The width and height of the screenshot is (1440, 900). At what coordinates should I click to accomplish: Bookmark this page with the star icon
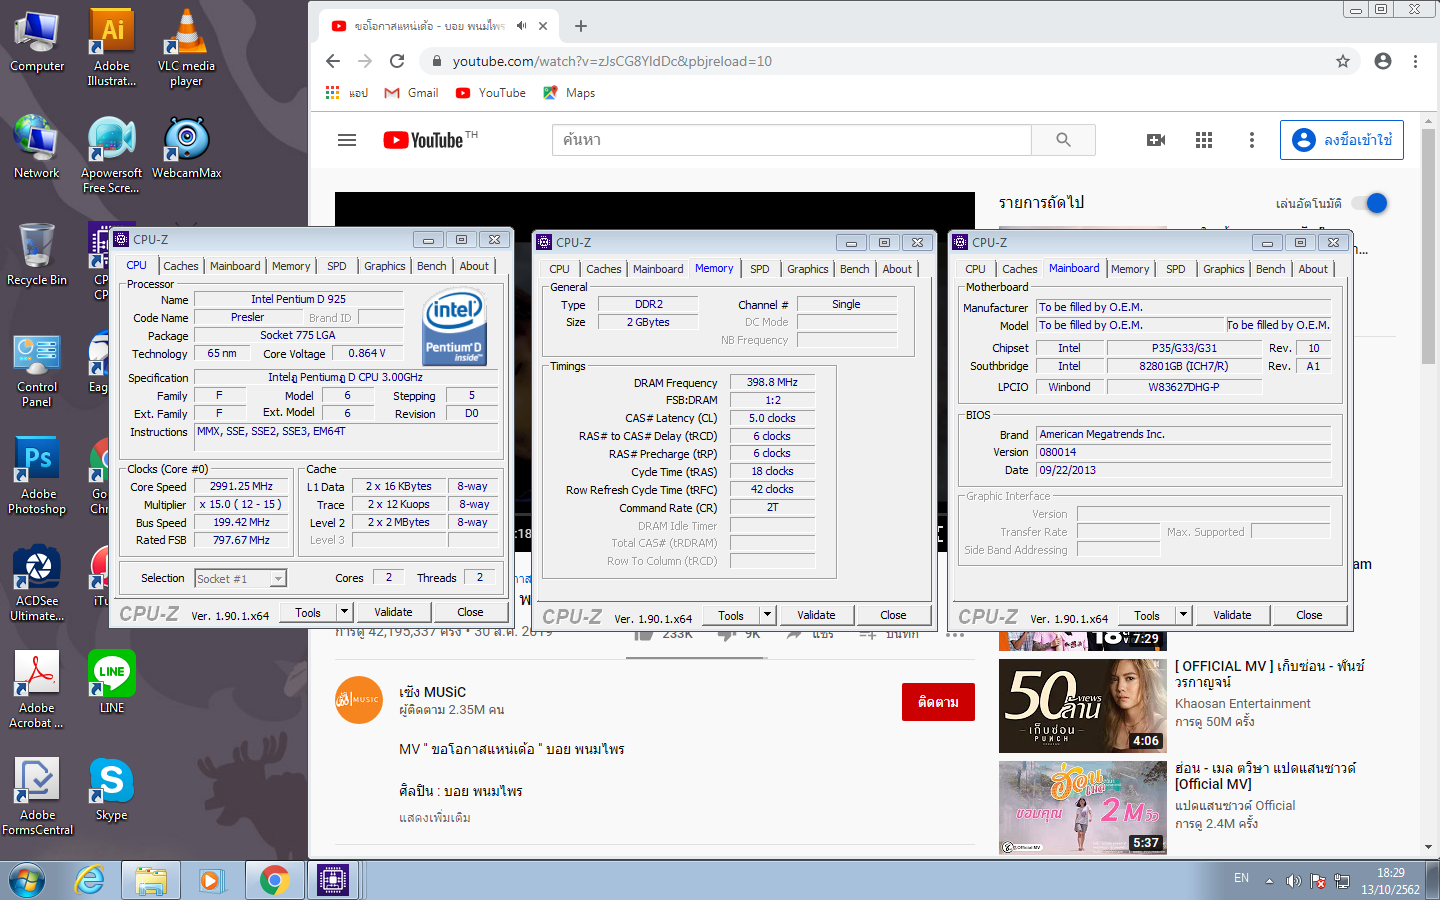(1343, 61)
